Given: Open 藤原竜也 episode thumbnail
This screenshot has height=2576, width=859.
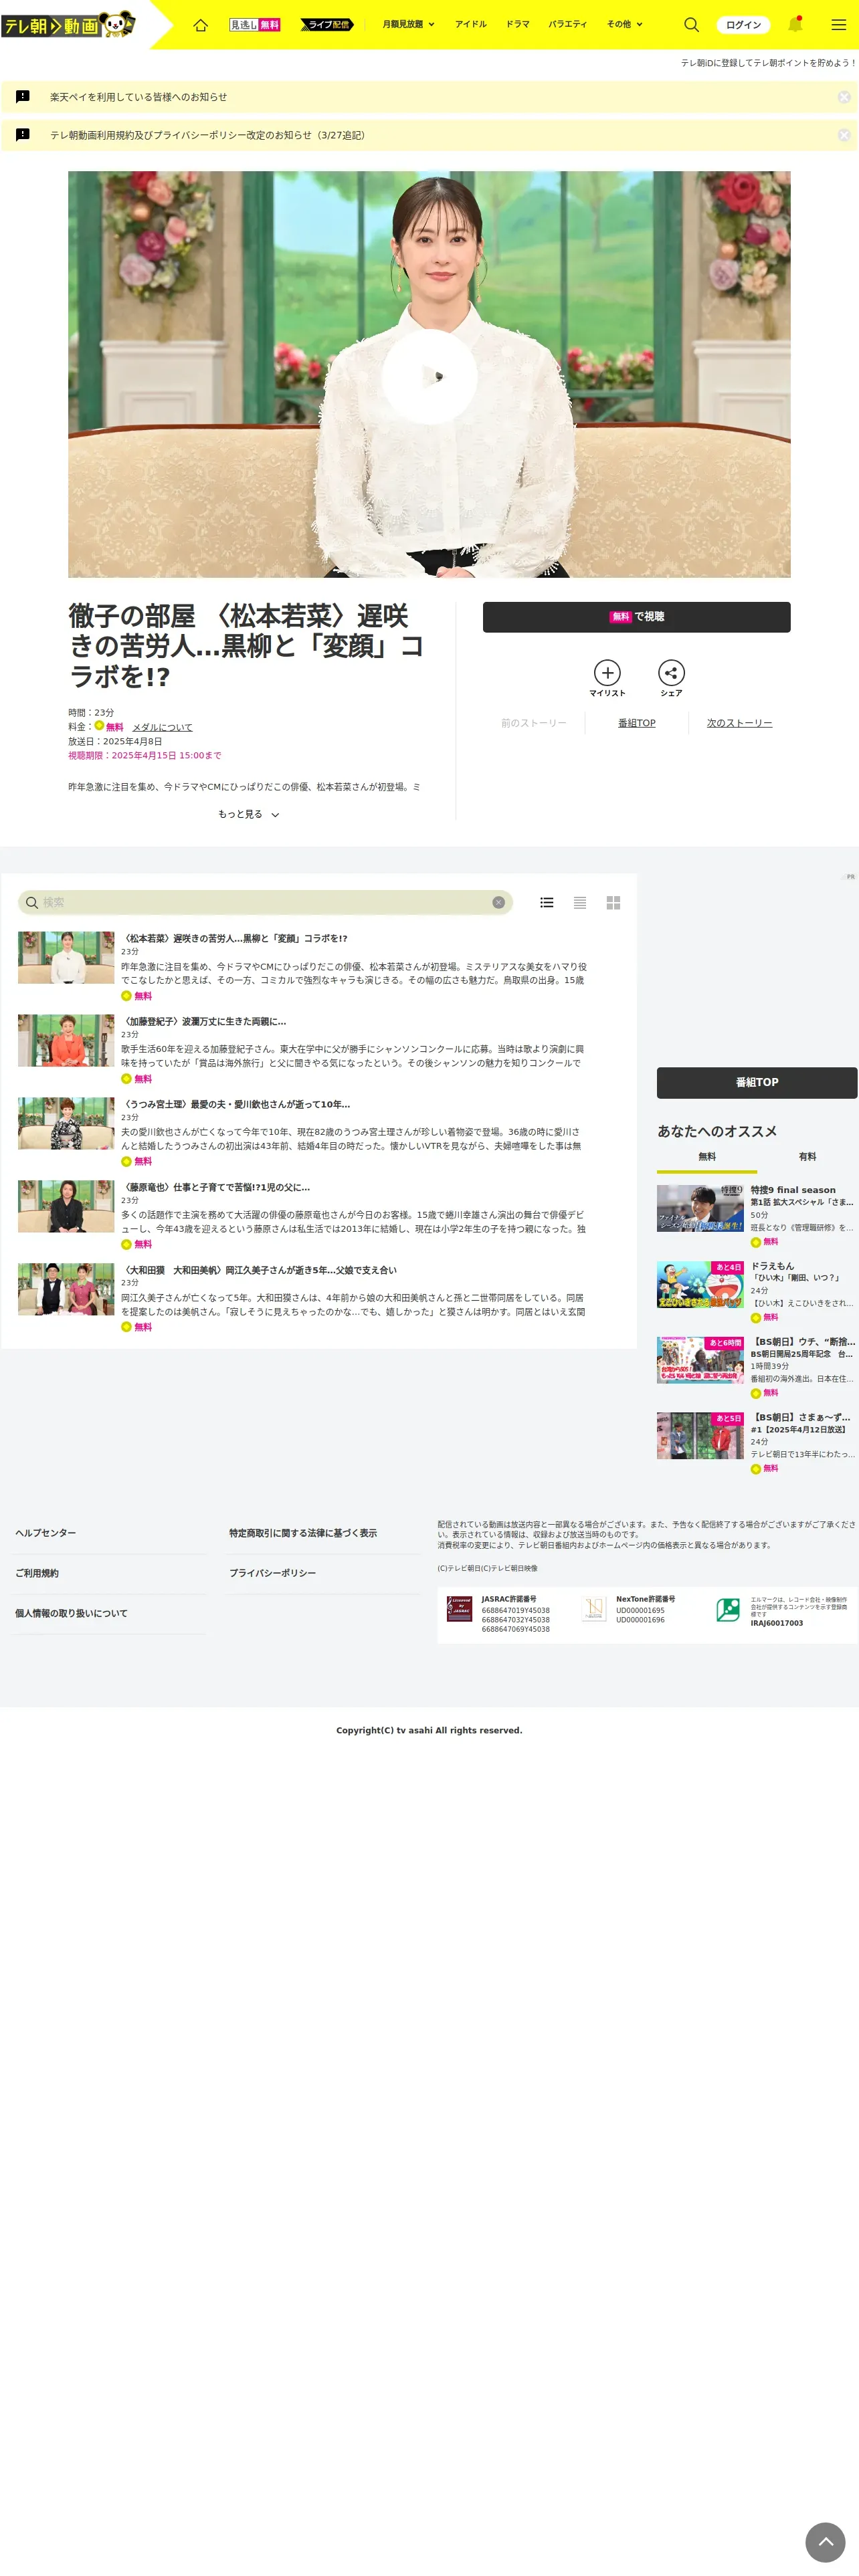Looking at the screenshot, I should tap(66, 1206).
